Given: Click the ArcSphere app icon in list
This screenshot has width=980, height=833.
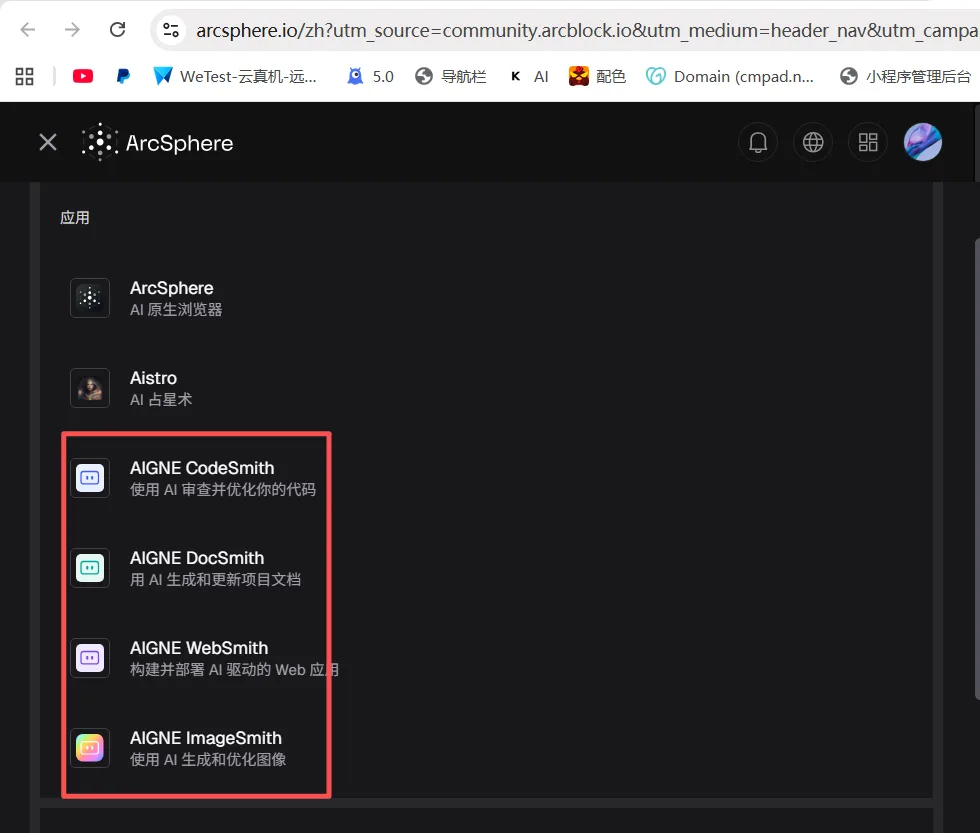Looking at the screenshot, I should (90, 298).
